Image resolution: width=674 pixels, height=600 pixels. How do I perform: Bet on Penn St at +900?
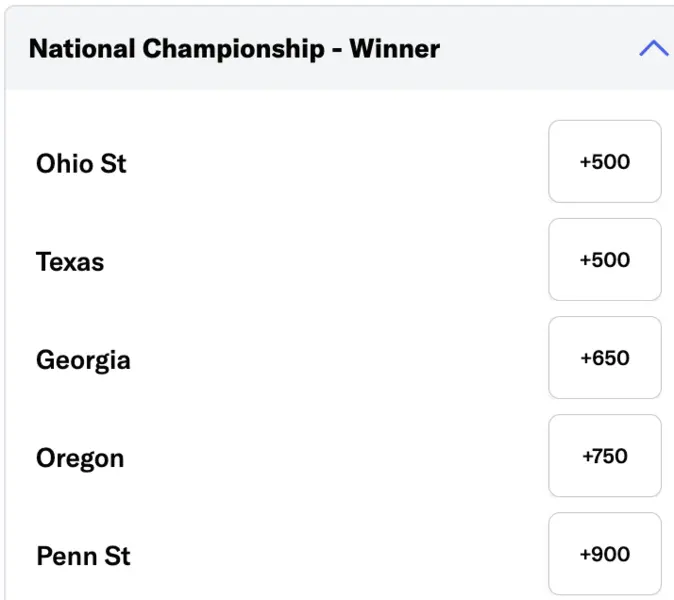pyautogui.click(x=604, y=554)
